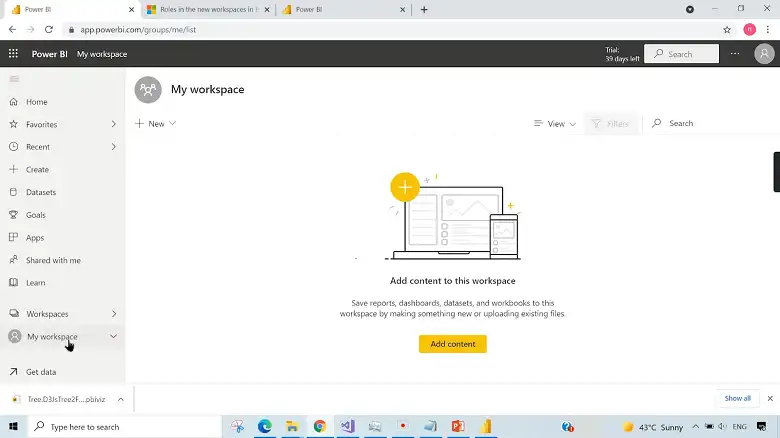
Task: Open the New dropdown menu
Action: (155, 123)
